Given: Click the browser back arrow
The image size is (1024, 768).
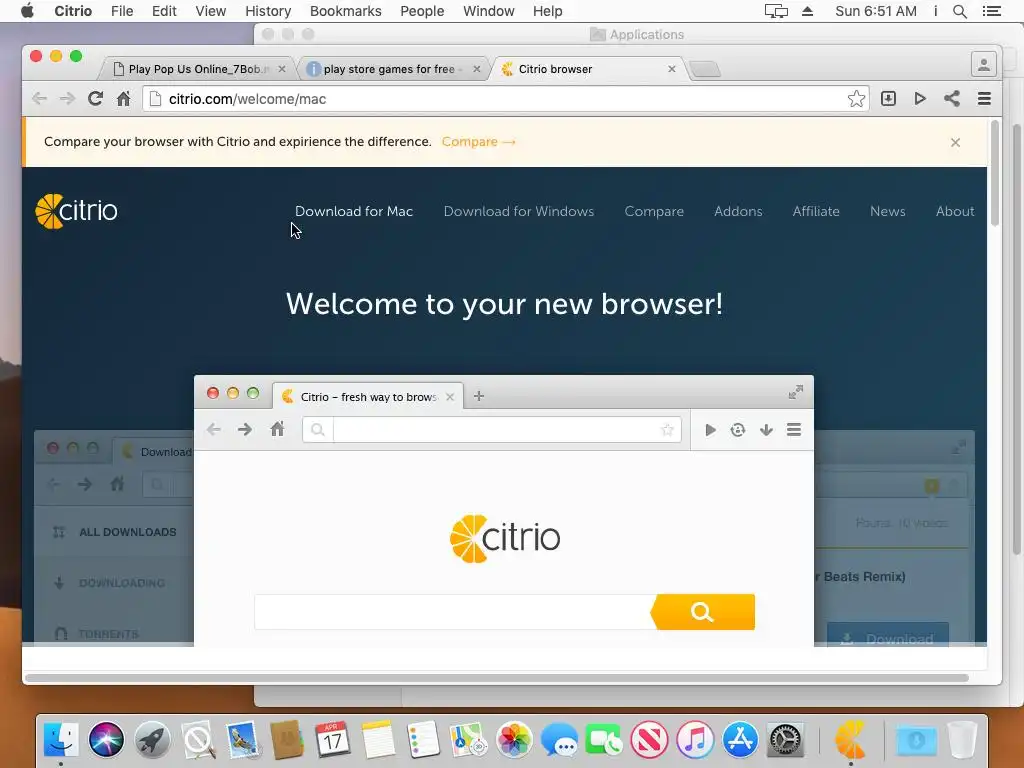Looking at the screenshot, I should (39, 99).
